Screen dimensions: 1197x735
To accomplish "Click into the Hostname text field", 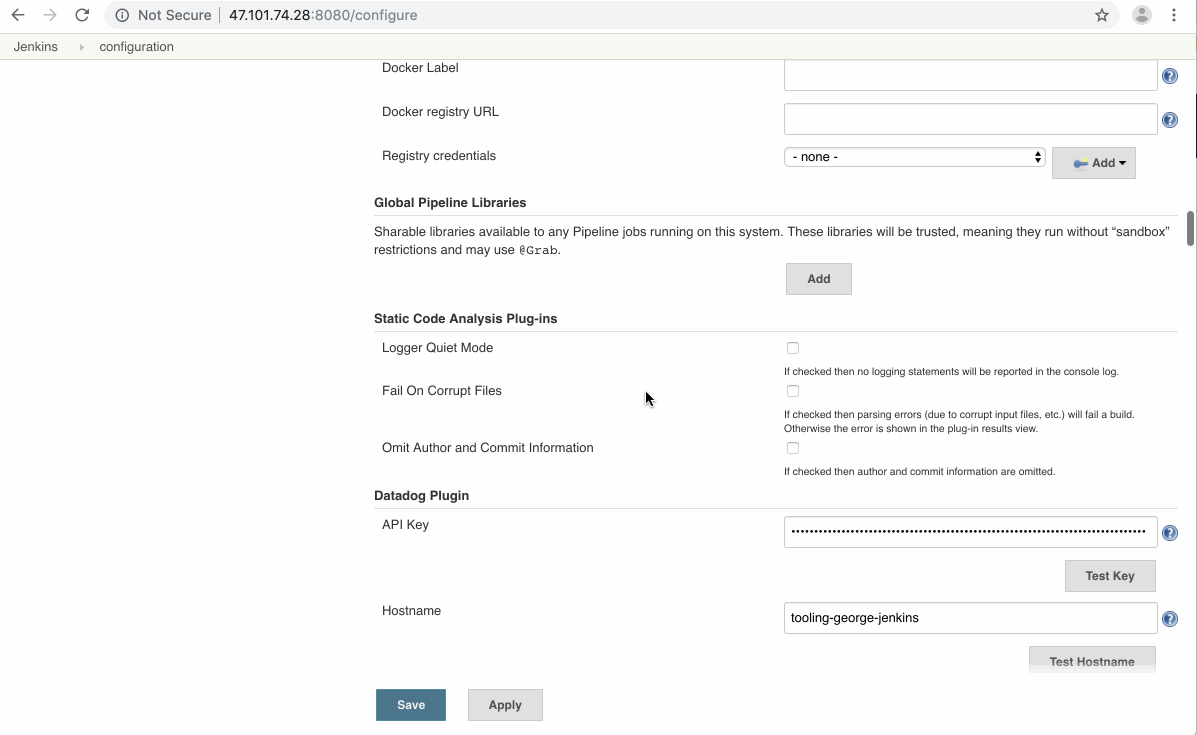I will pyautogui.click(x=970, y=618).
